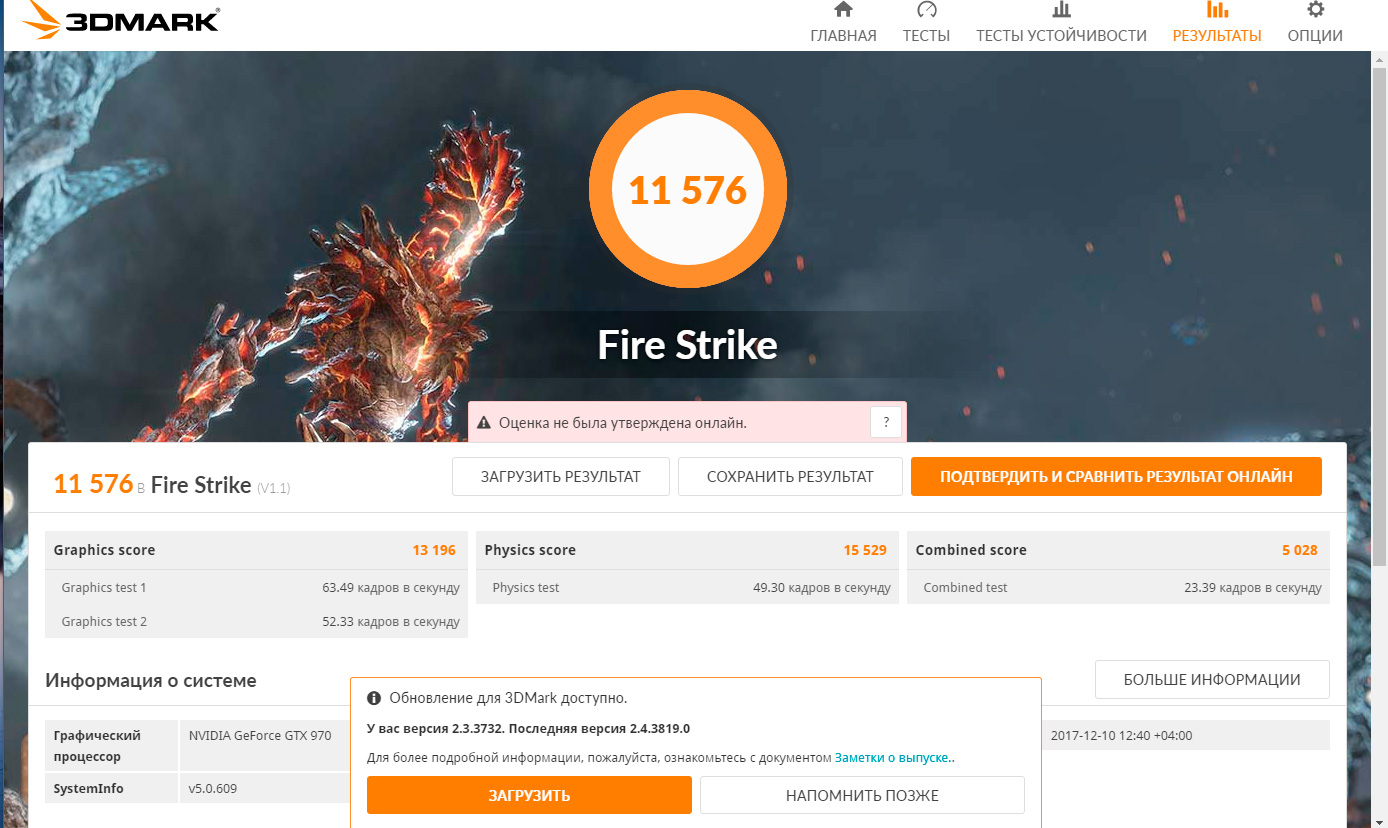
Task: Click the 3DMark logo
Action: 120,21
